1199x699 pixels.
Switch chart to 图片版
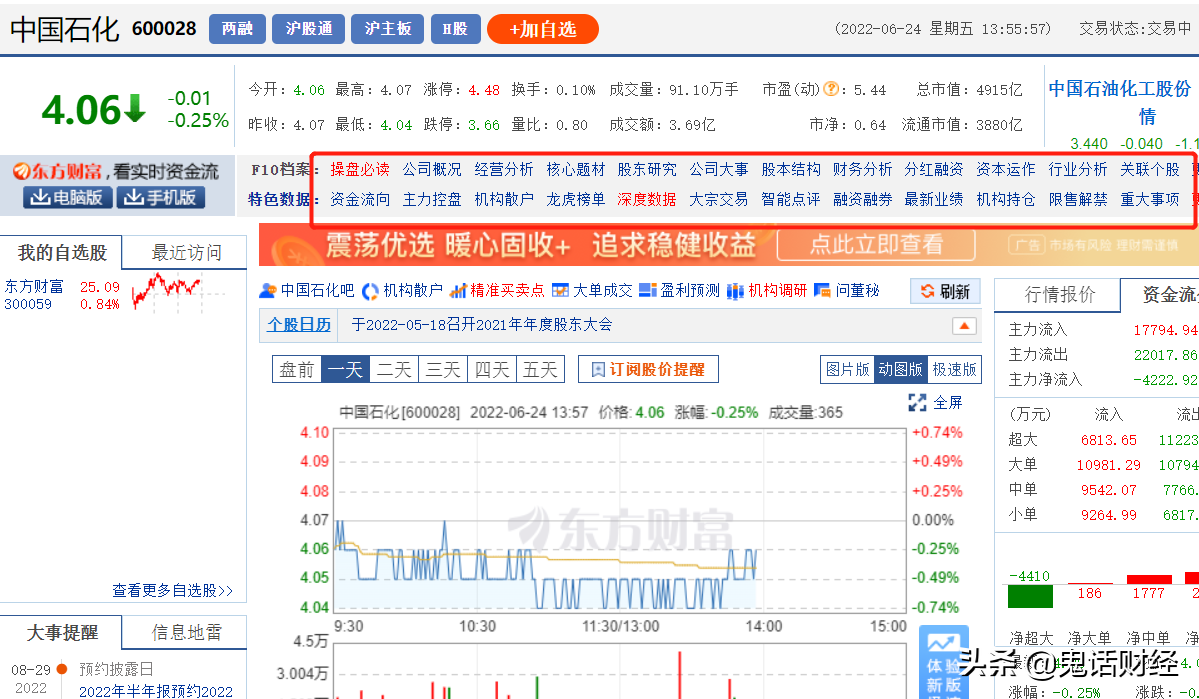[847, 369]
